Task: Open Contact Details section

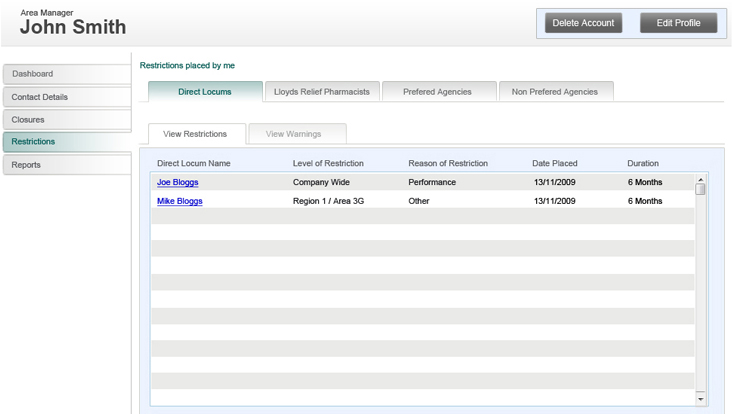Action: (x=67, y=97)
